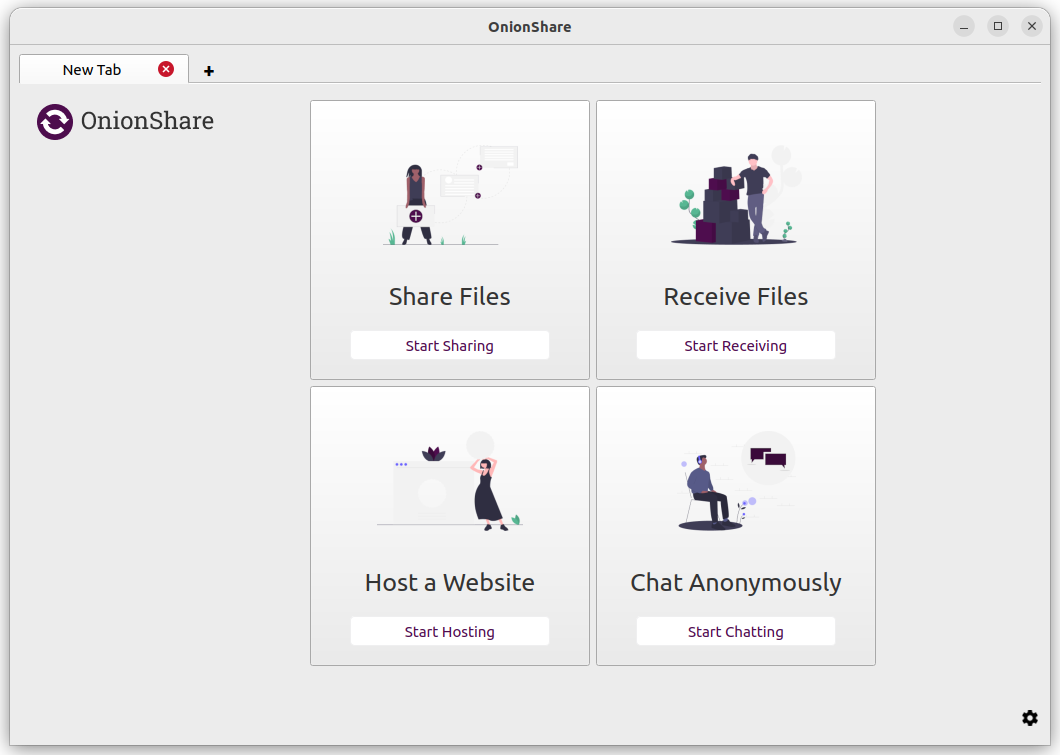The image size is (1060, 755).
Task: Click the OnionShare title bar text
Action: pyautogui.click(x=530, y=26)
